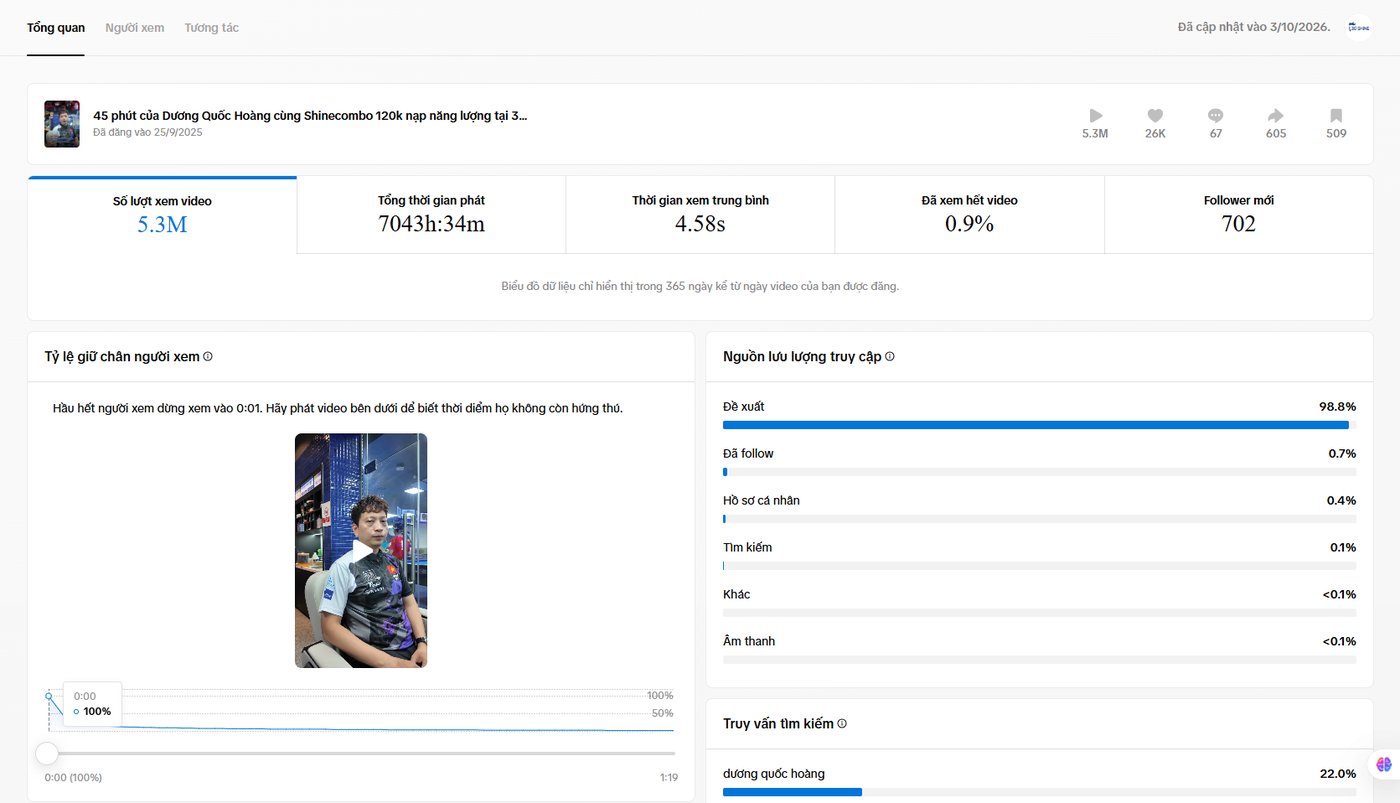The image size is (1400, 803).
Task: Click the info icon beside Truy vấn tìm kiếm
Action: point(842,723)
